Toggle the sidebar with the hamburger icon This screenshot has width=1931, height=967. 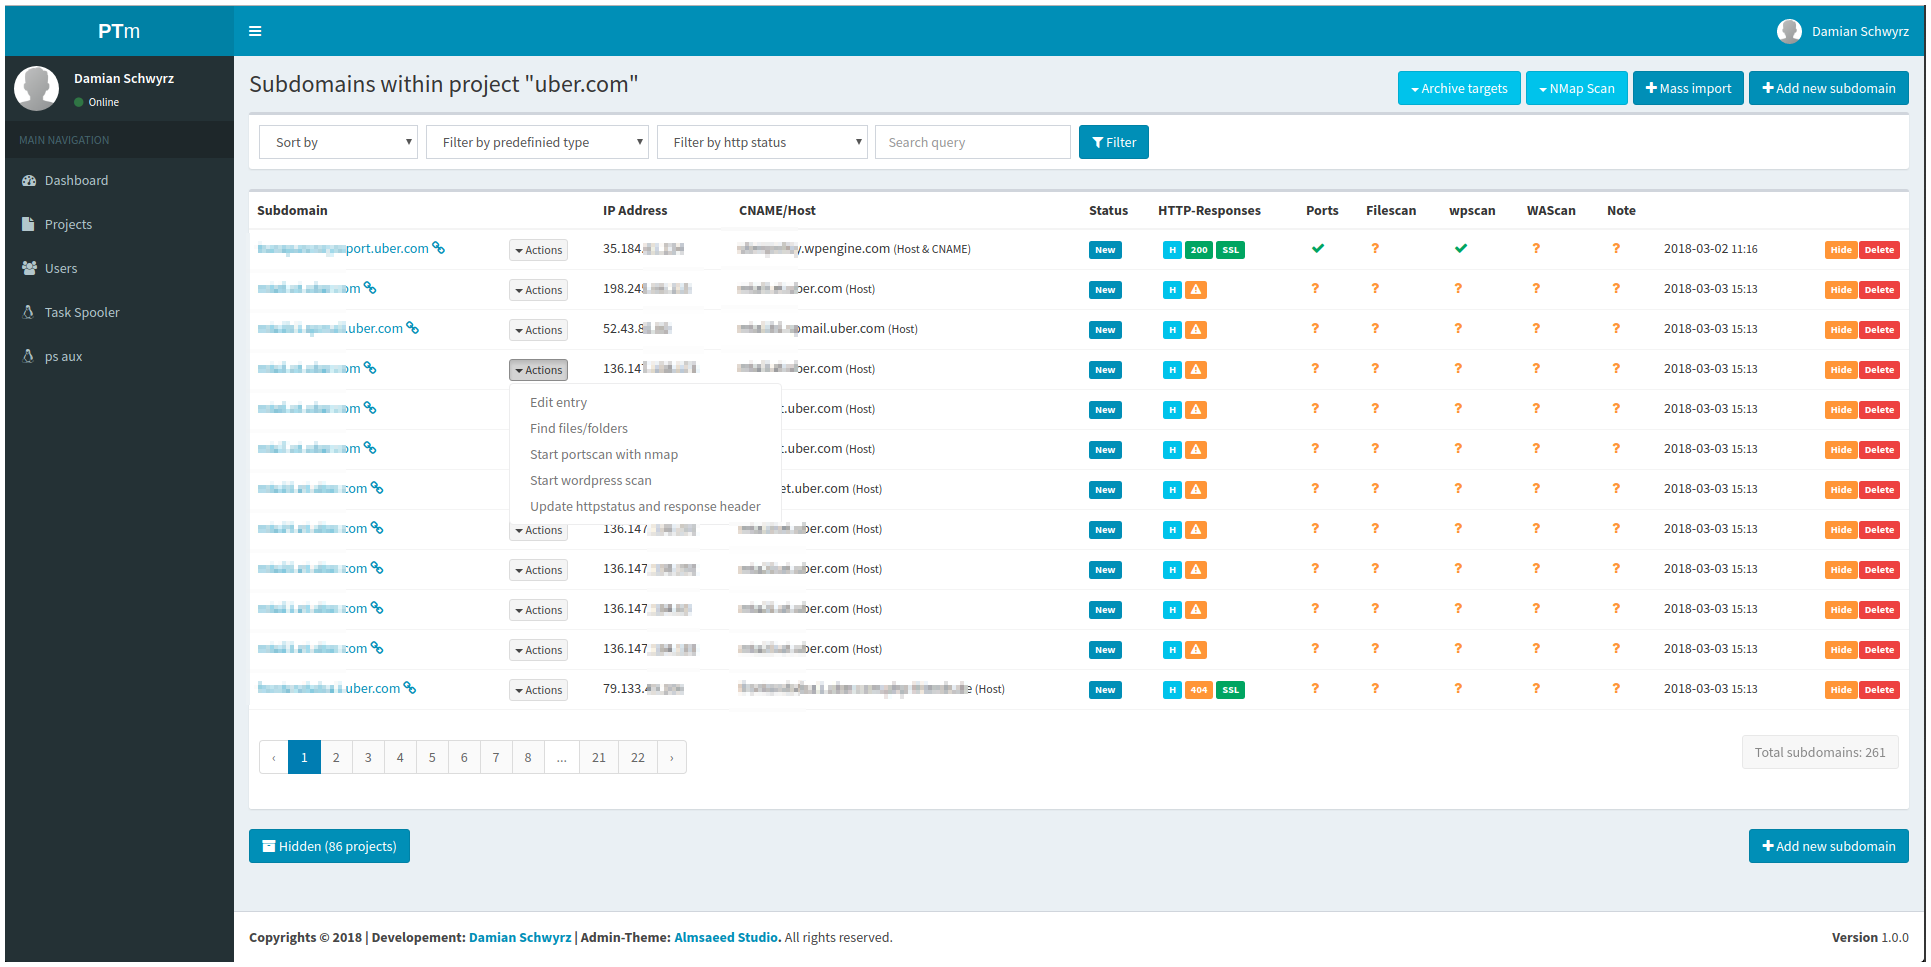255,31
